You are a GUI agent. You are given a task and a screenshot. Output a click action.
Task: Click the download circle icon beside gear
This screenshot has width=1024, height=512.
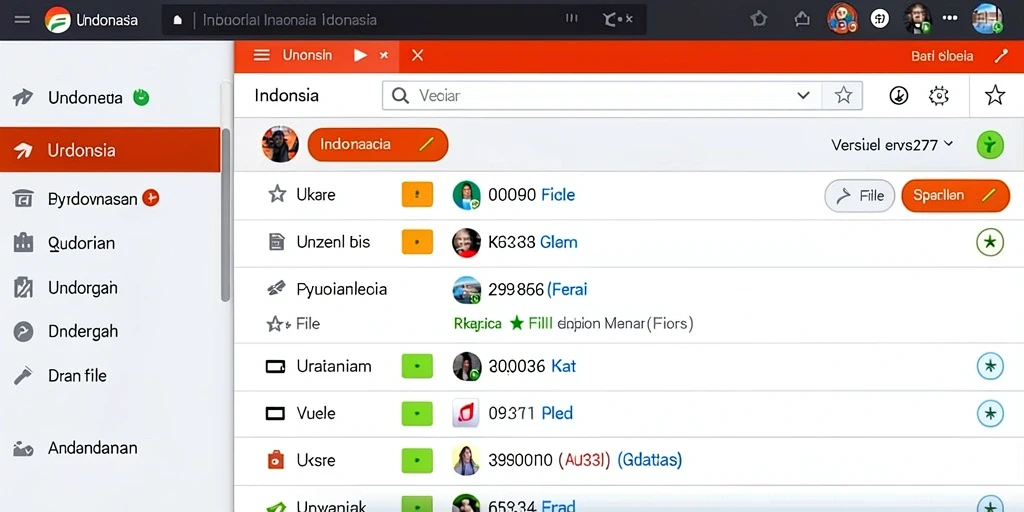pyautogui.click(x=899, y=96)
